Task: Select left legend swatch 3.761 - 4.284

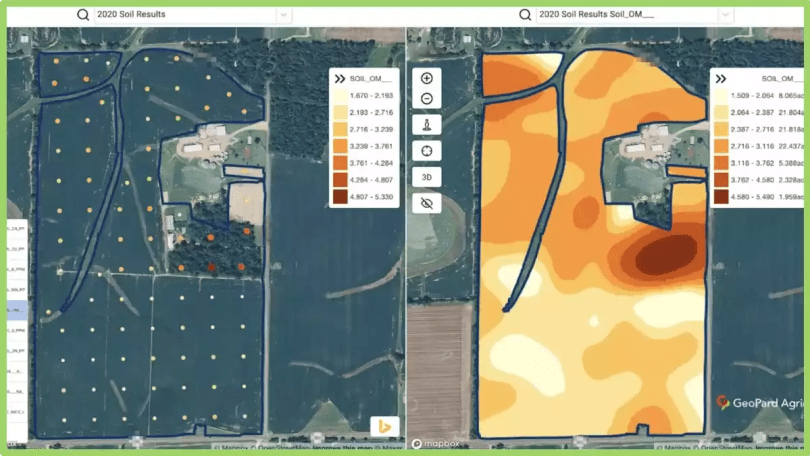Action: click(340, 163)
